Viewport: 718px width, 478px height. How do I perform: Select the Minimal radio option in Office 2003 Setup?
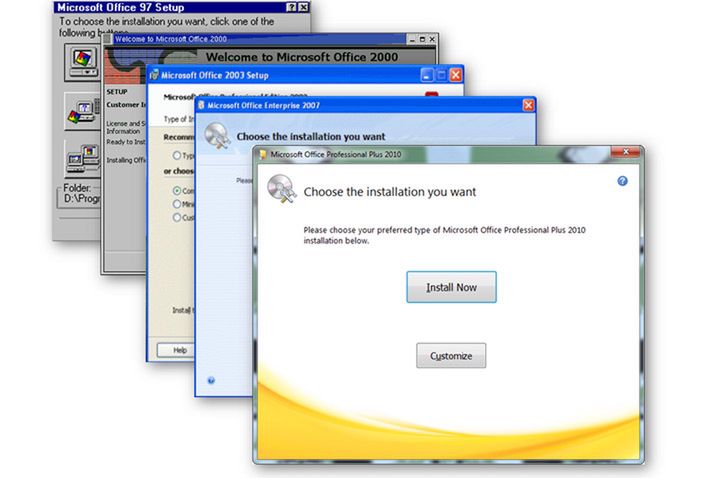[177, 204]
